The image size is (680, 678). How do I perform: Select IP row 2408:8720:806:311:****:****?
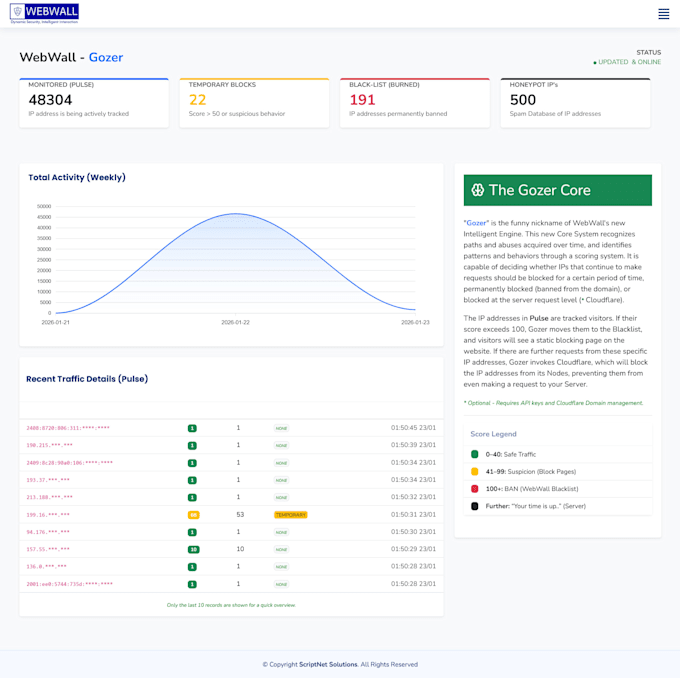click(231, 428)
